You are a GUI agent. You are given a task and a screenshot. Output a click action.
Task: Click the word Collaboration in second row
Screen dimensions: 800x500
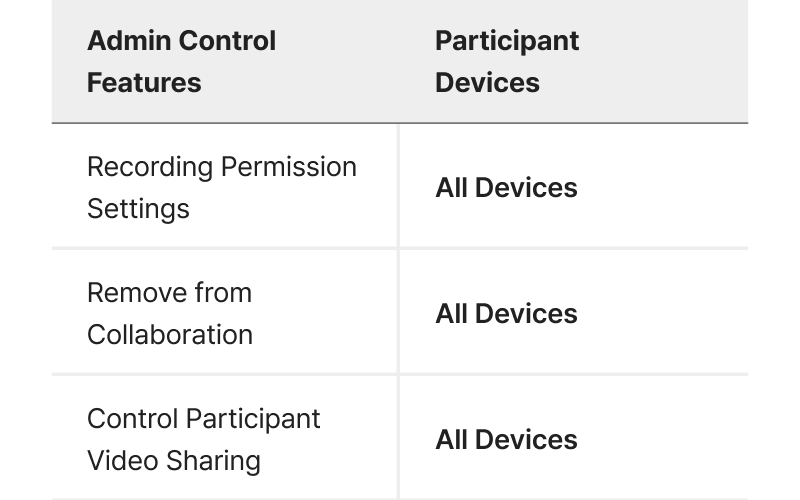tap(170, 335)
